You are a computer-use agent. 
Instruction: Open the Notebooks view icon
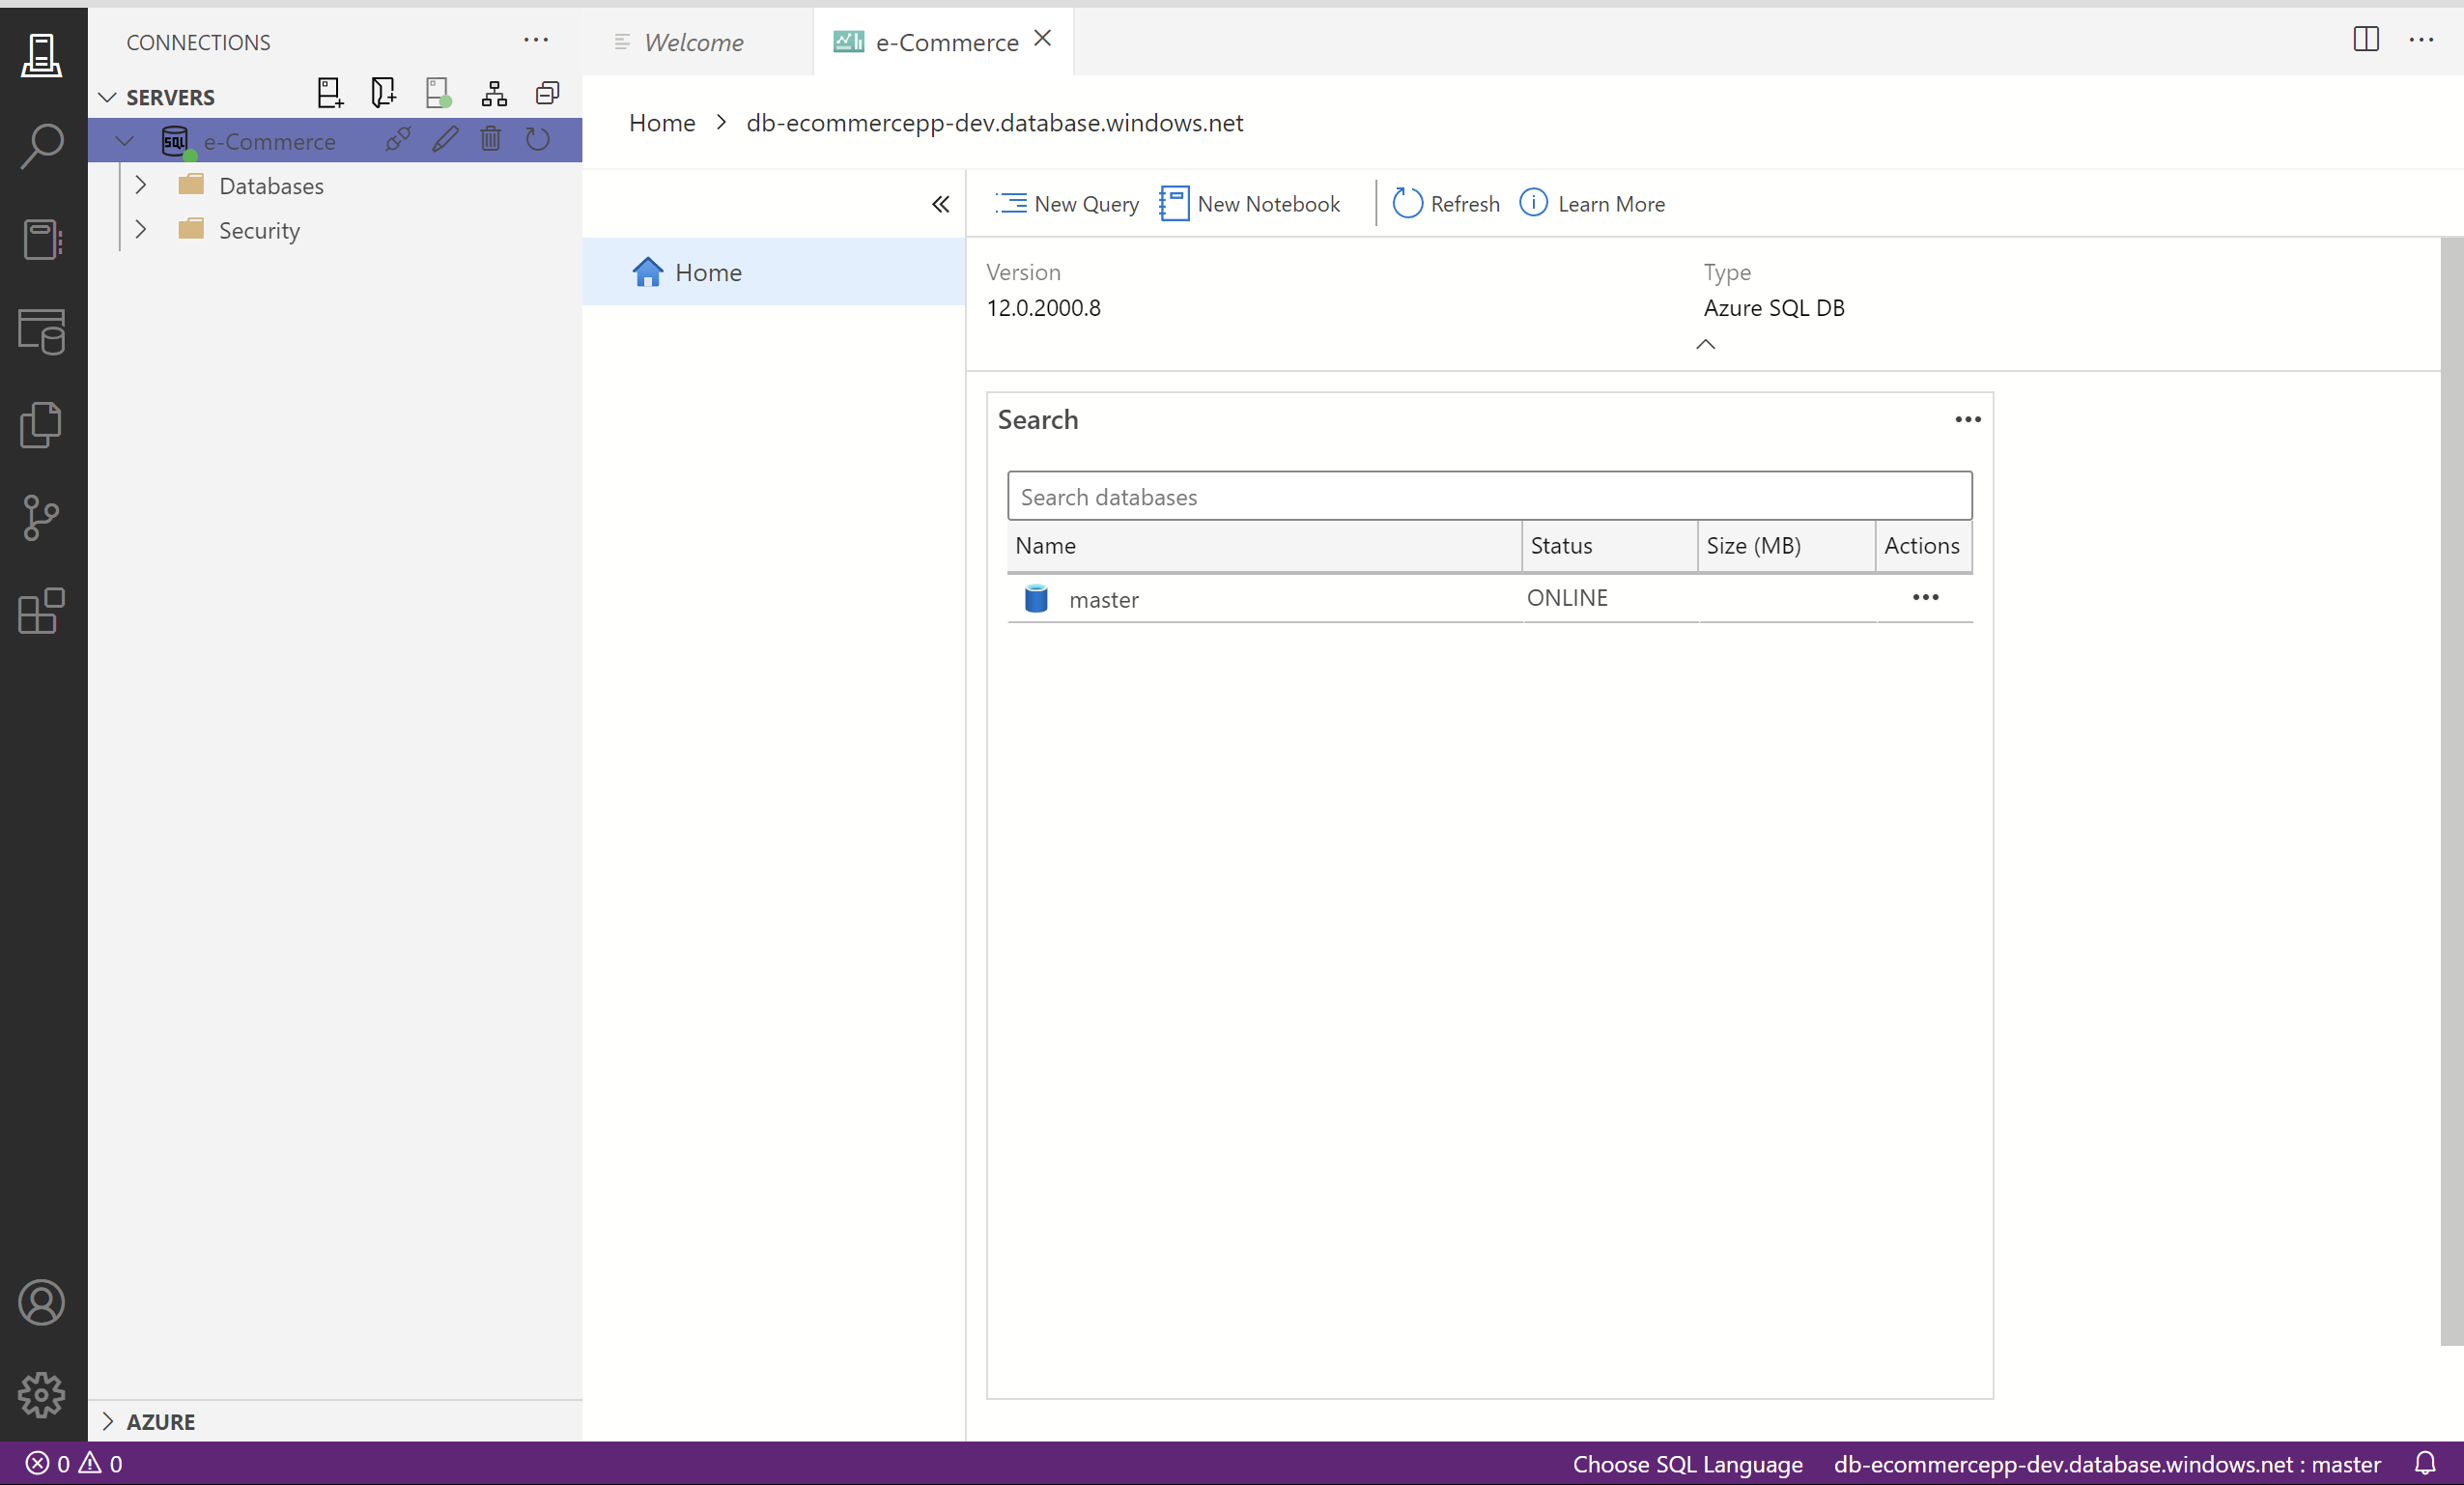[42, 240]
